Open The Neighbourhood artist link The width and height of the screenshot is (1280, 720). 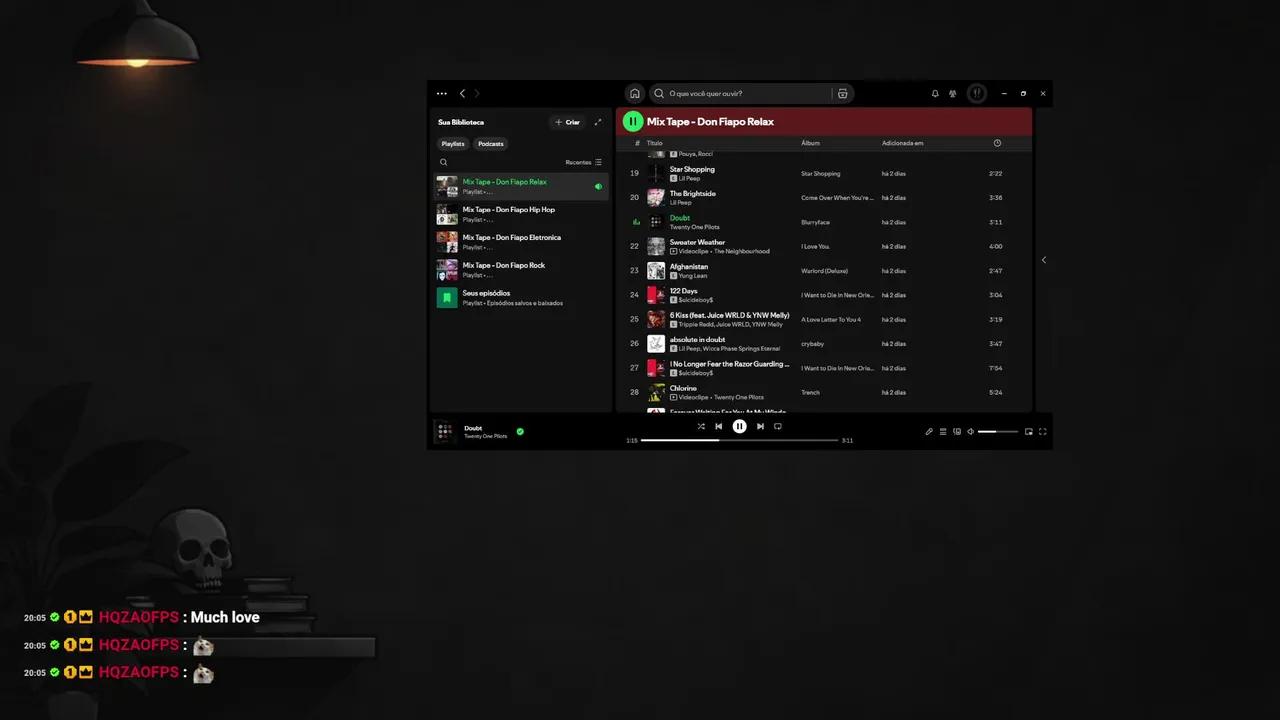point(741,251)
